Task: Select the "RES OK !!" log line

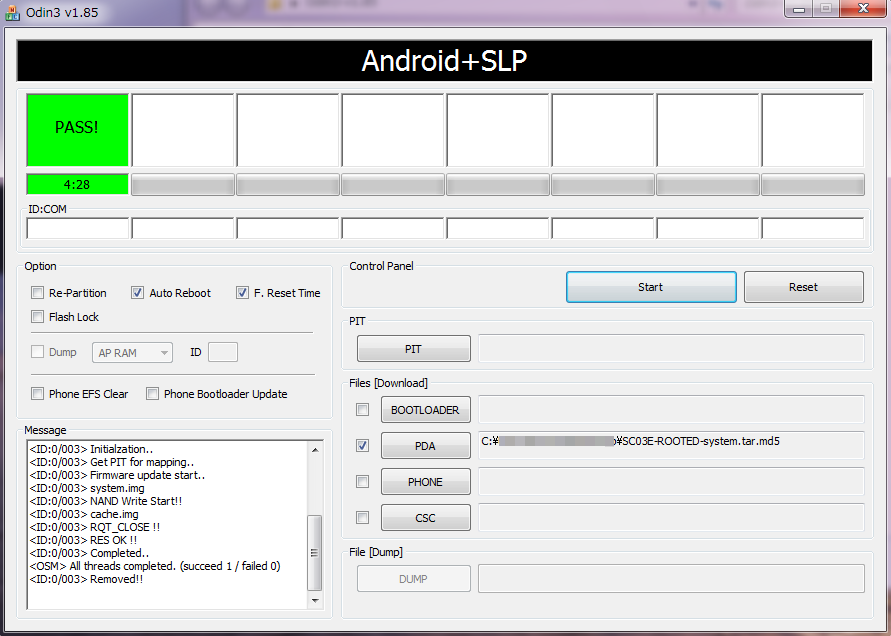Action: tap(83, 541)
